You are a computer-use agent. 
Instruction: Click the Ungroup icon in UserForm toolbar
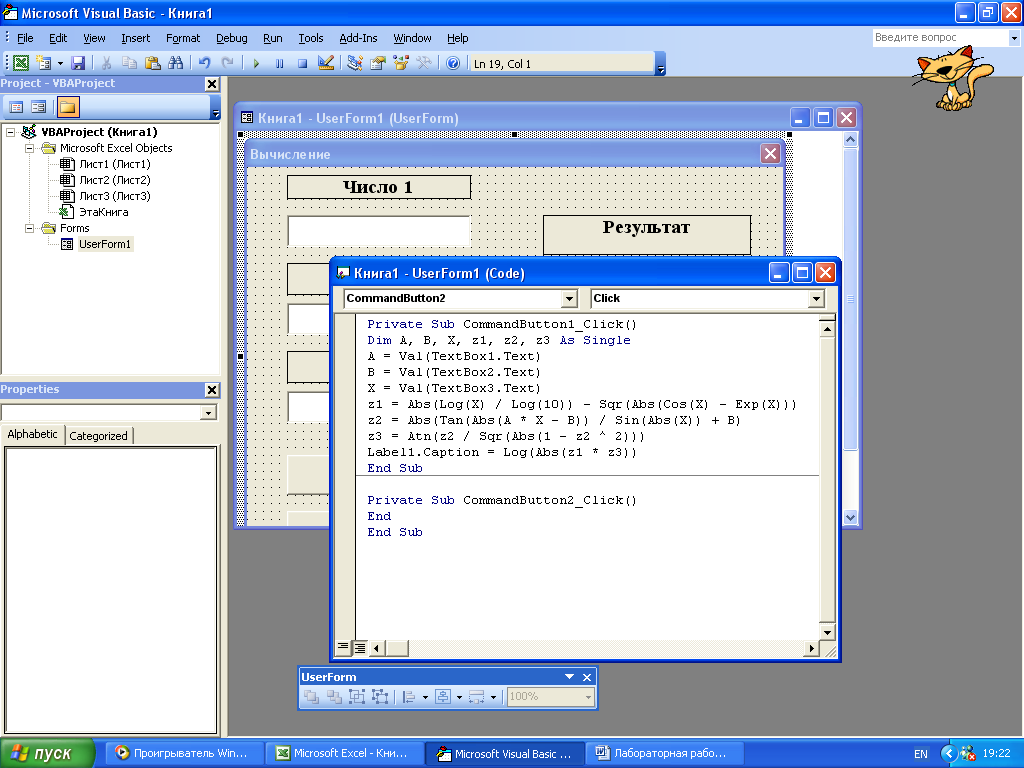point(379,697)
